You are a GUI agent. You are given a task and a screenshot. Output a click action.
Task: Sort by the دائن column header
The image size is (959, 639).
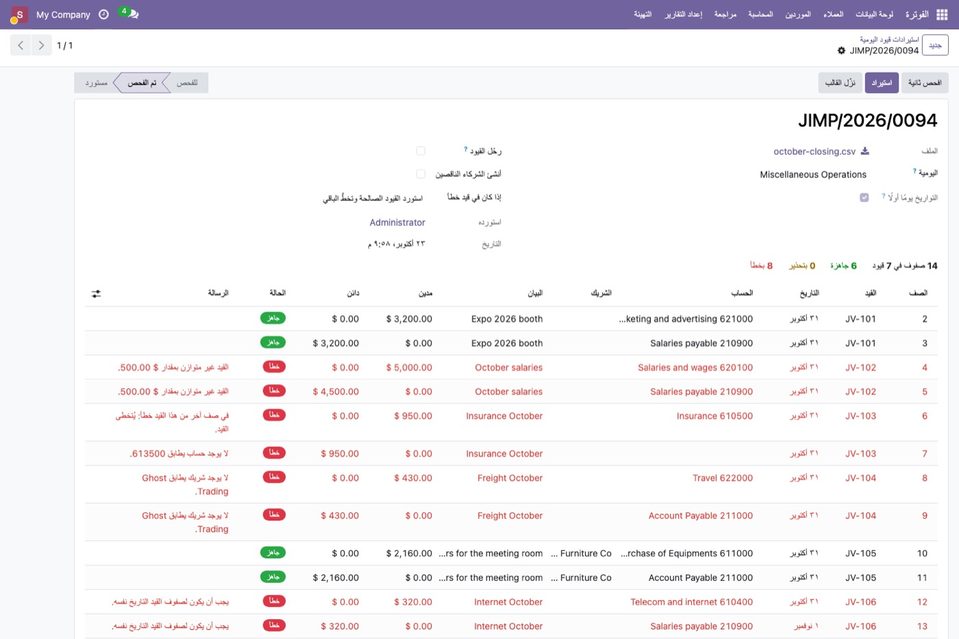(353, 294)
